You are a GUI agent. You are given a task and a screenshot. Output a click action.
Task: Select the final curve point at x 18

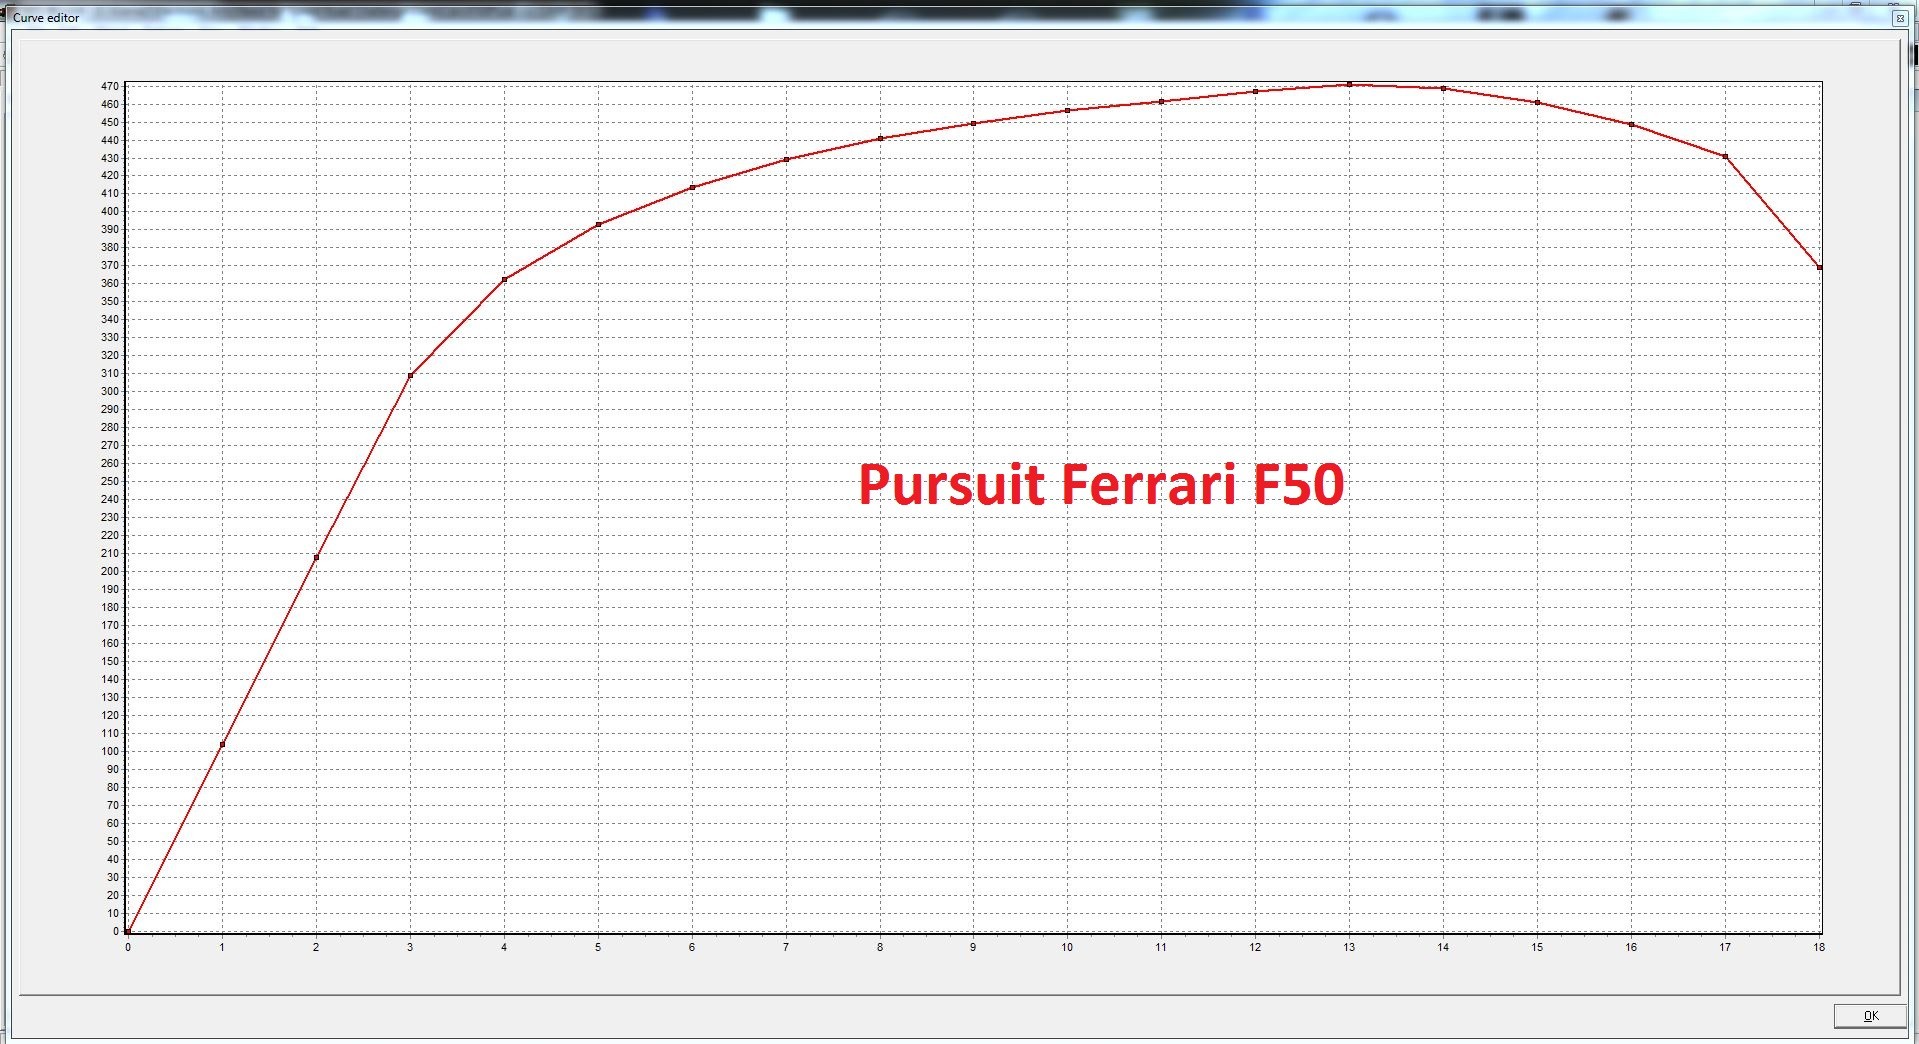pyautogui.click(x=1819, y=267)
